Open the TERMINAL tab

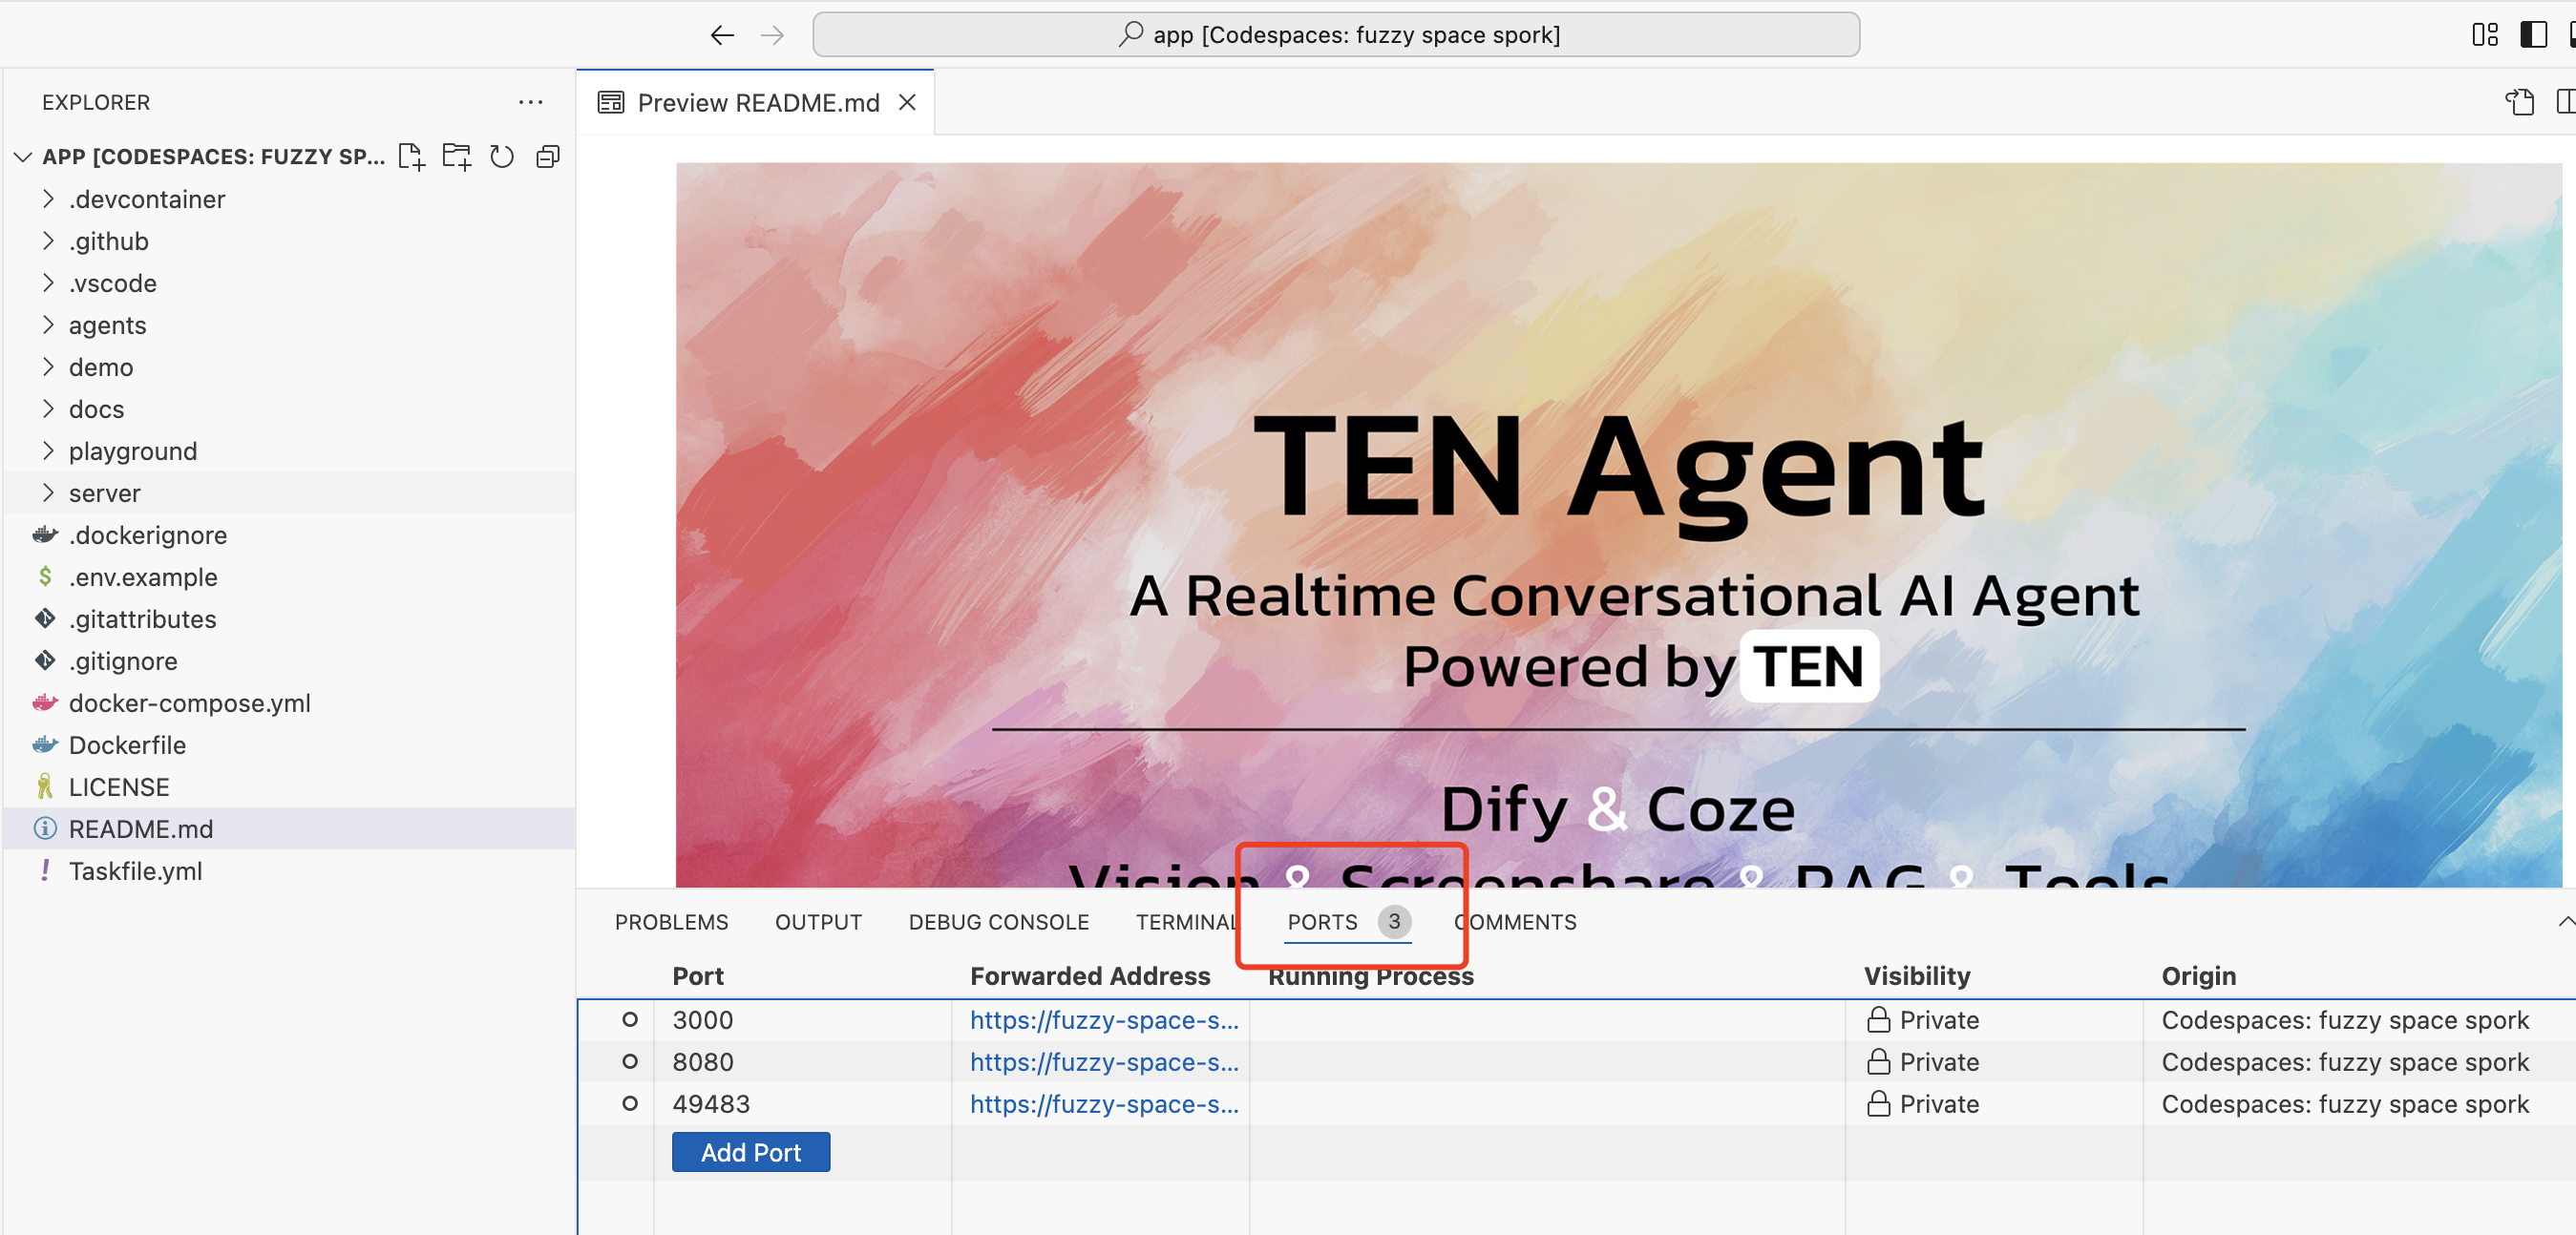(x=1186, y=922)
